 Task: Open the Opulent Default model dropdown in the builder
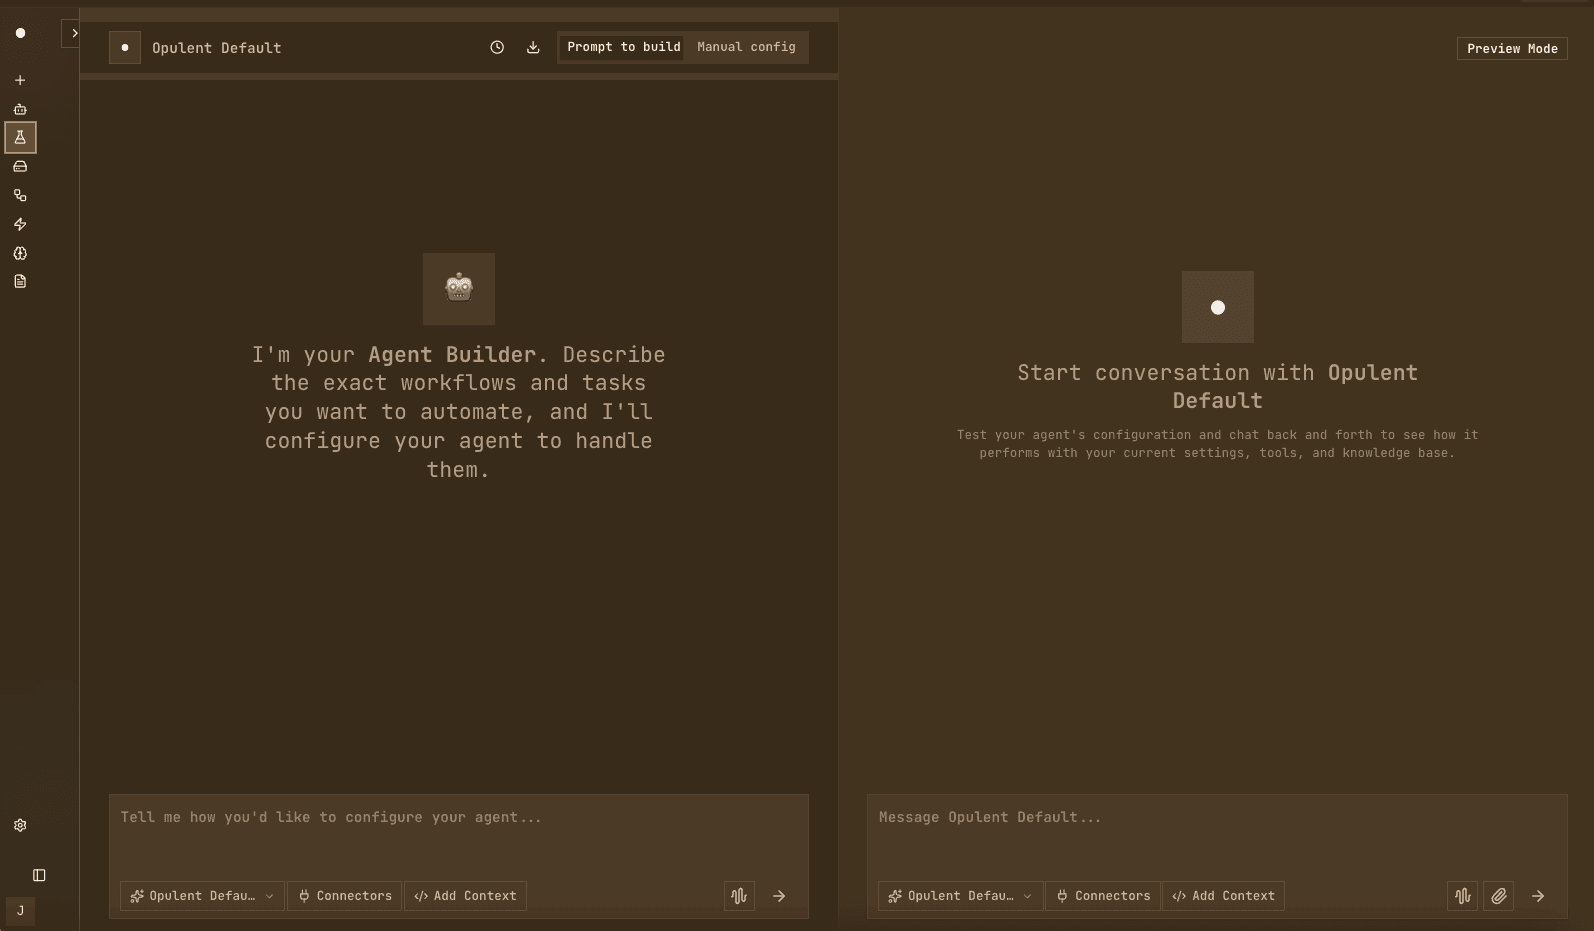pos(202,896)
